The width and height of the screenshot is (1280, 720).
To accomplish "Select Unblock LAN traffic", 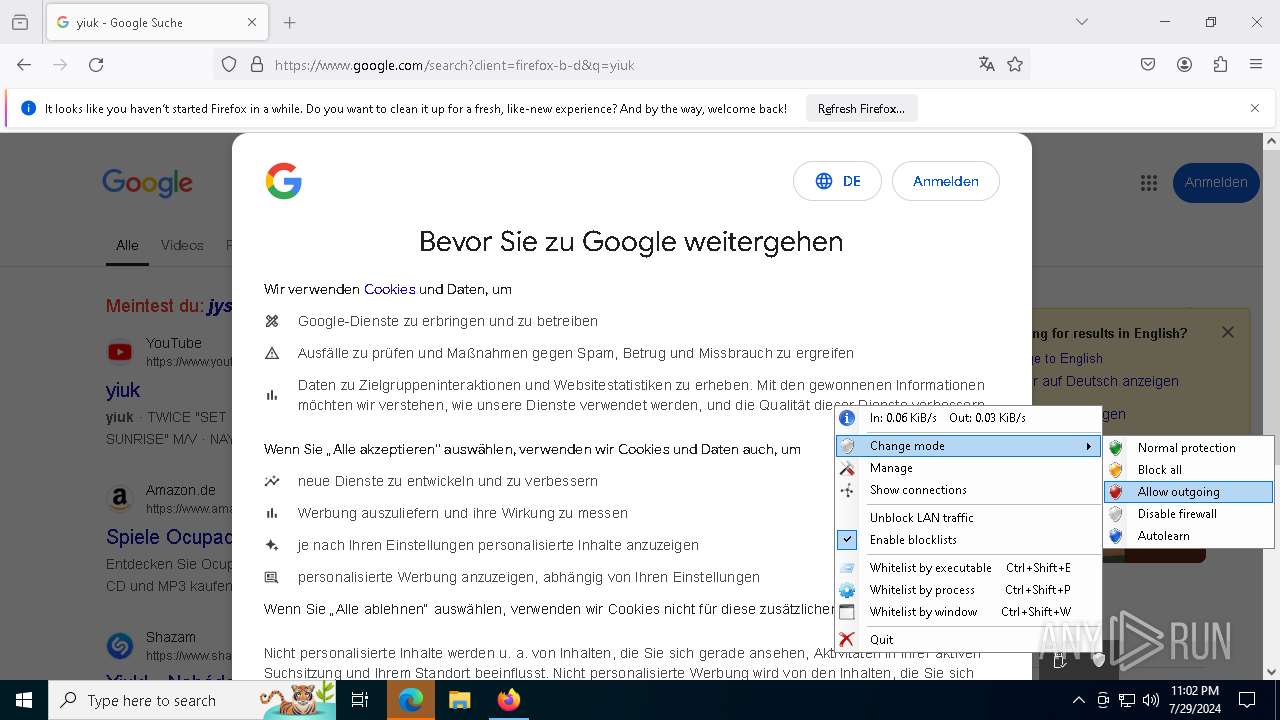I will click(x=968, y=518).
